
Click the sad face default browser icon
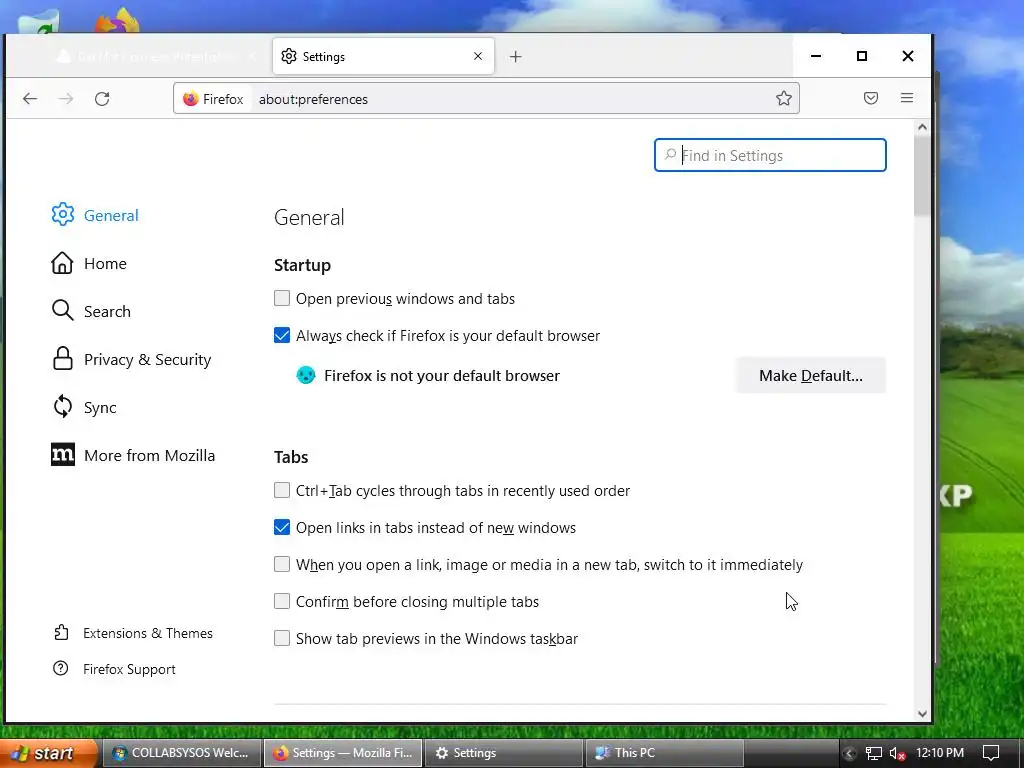[x=306, y=375]
